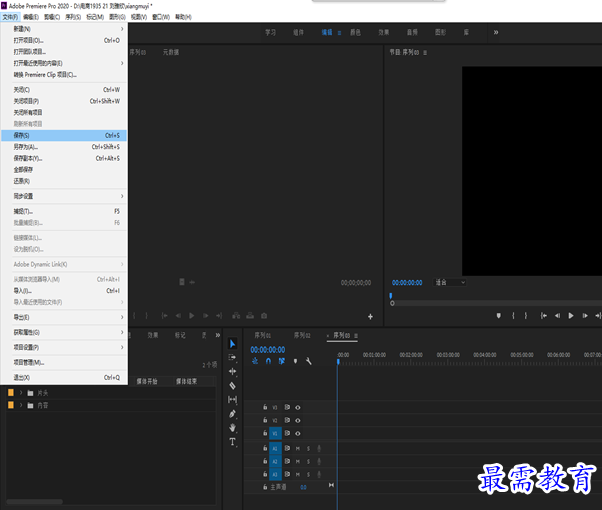Image resolution: width=602 pixels, height=510 pixels.
Task: Choose 打开项目(O)... in File menu
Action: (x=64, y=40)
